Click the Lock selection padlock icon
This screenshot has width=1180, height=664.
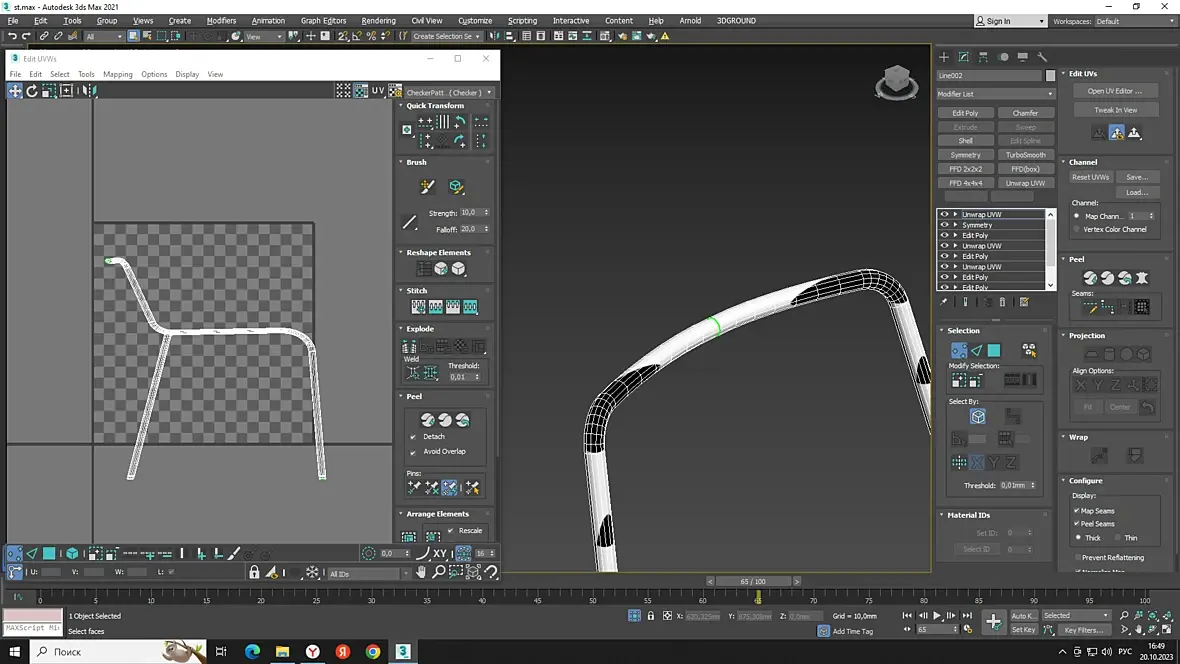tap(254, 573)
